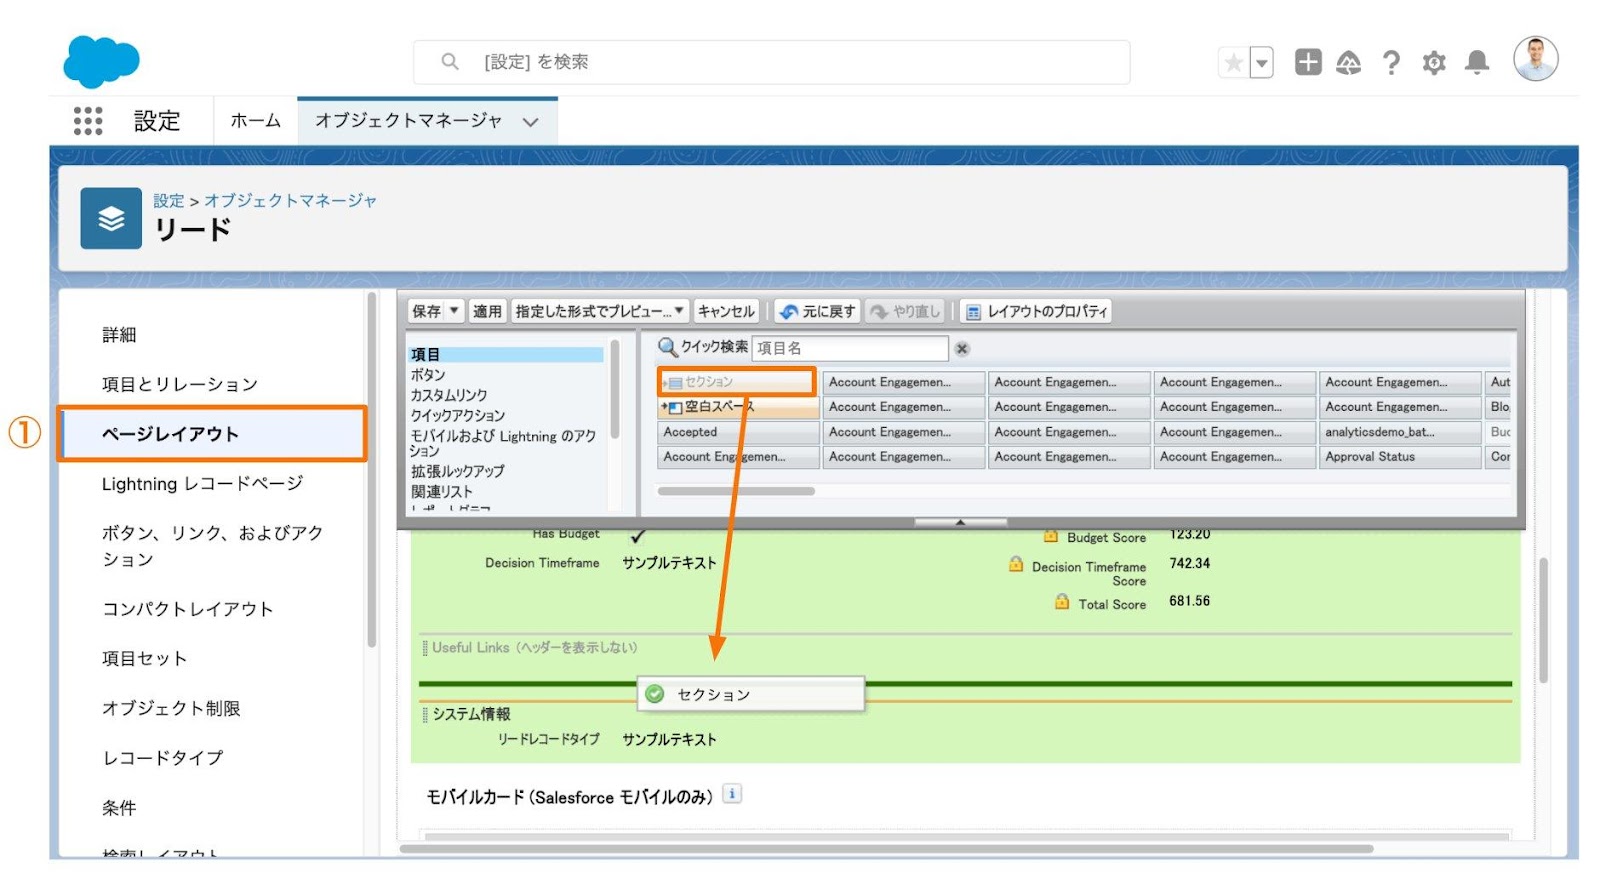
Task: Open レイアウトのプロパティ
Action: (1036, 311)
